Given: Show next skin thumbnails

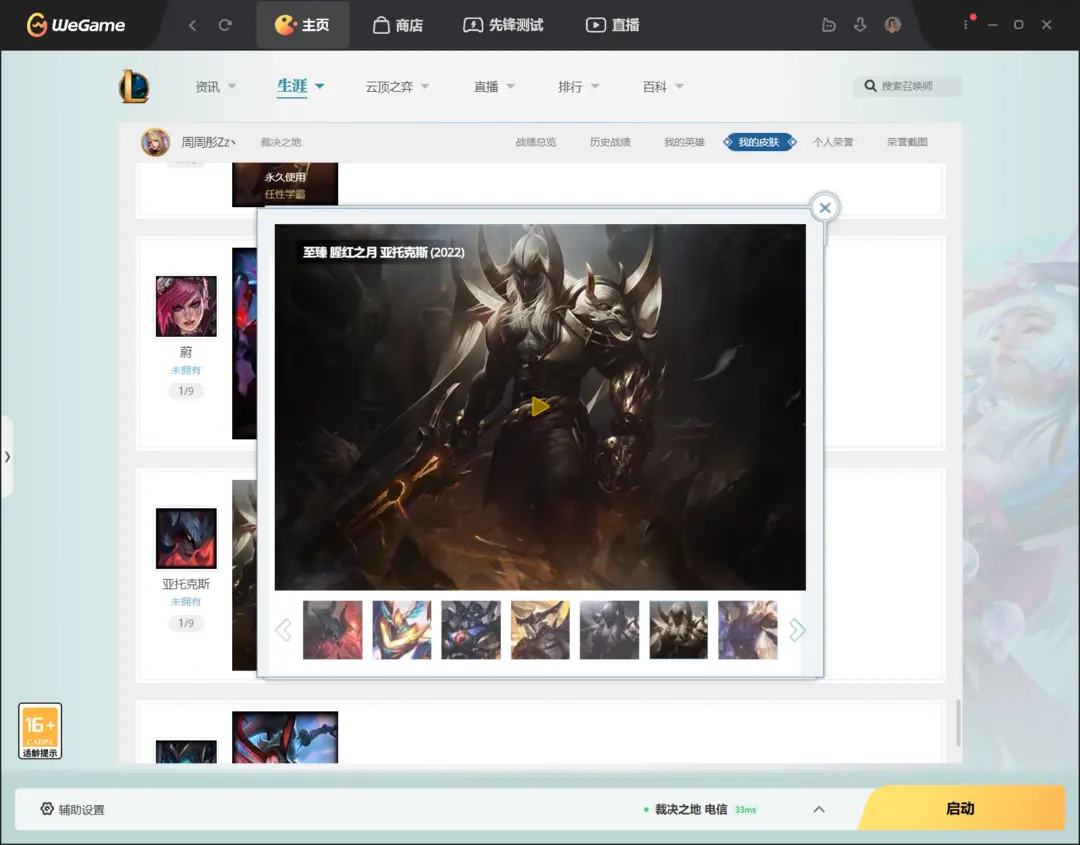Looking at the screenshot, I should (x=797, y=629).
